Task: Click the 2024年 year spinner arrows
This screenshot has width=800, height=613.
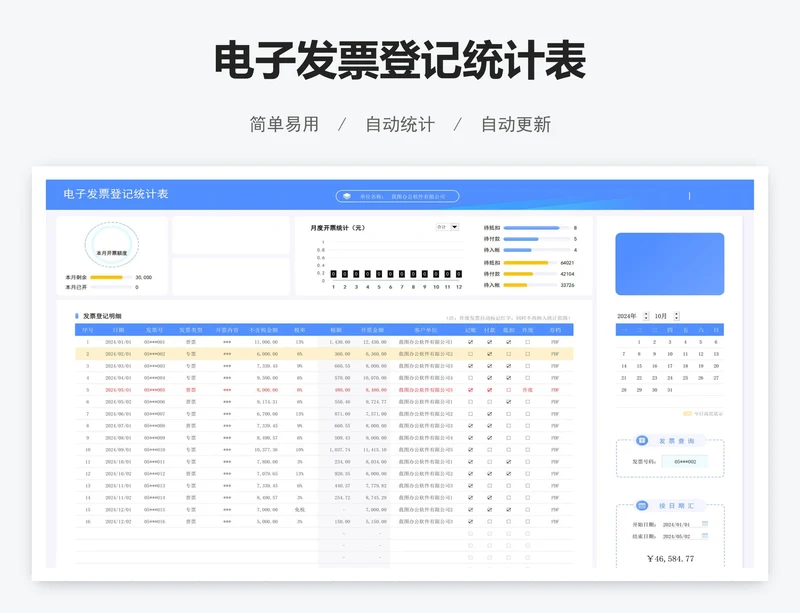Action: tap(646, 316)
